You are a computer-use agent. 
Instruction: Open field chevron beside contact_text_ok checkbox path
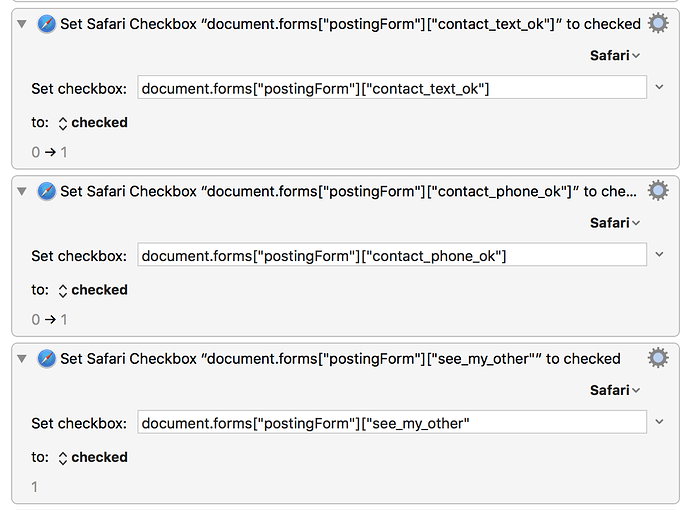click(659, 87)
